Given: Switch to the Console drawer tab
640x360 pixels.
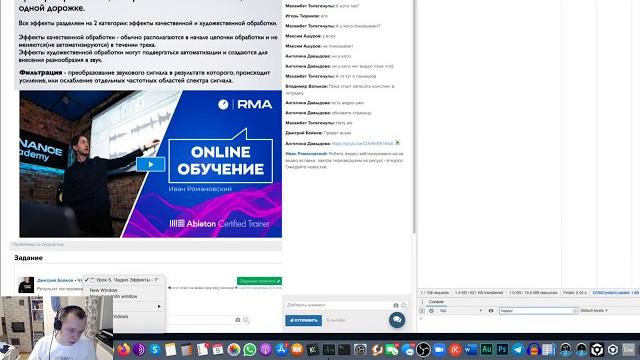Looking at the screenshot, I should click(436, 302).
